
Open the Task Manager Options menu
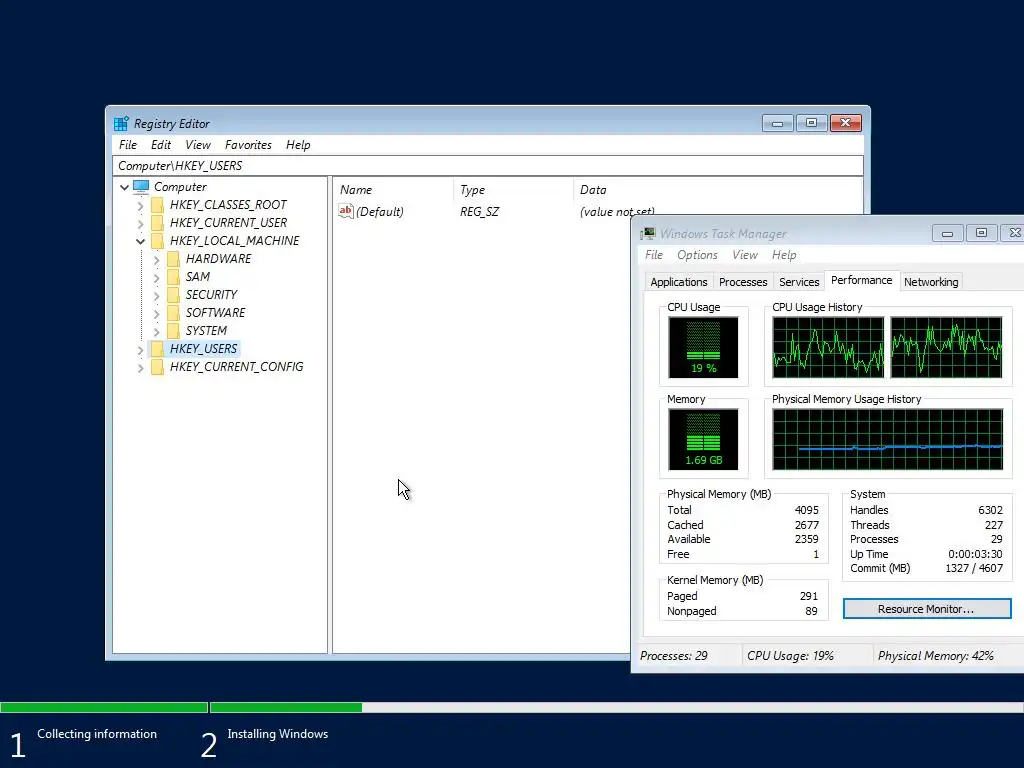click(x=697, y=255)
